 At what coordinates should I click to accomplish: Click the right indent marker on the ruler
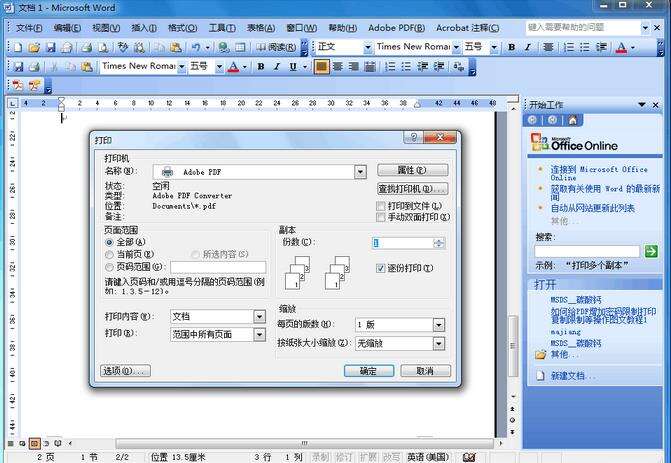tap(417, 104)
